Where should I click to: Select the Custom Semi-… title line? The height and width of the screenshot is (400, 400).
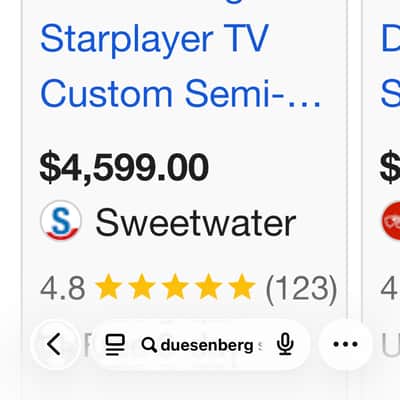tap(180, 94)
